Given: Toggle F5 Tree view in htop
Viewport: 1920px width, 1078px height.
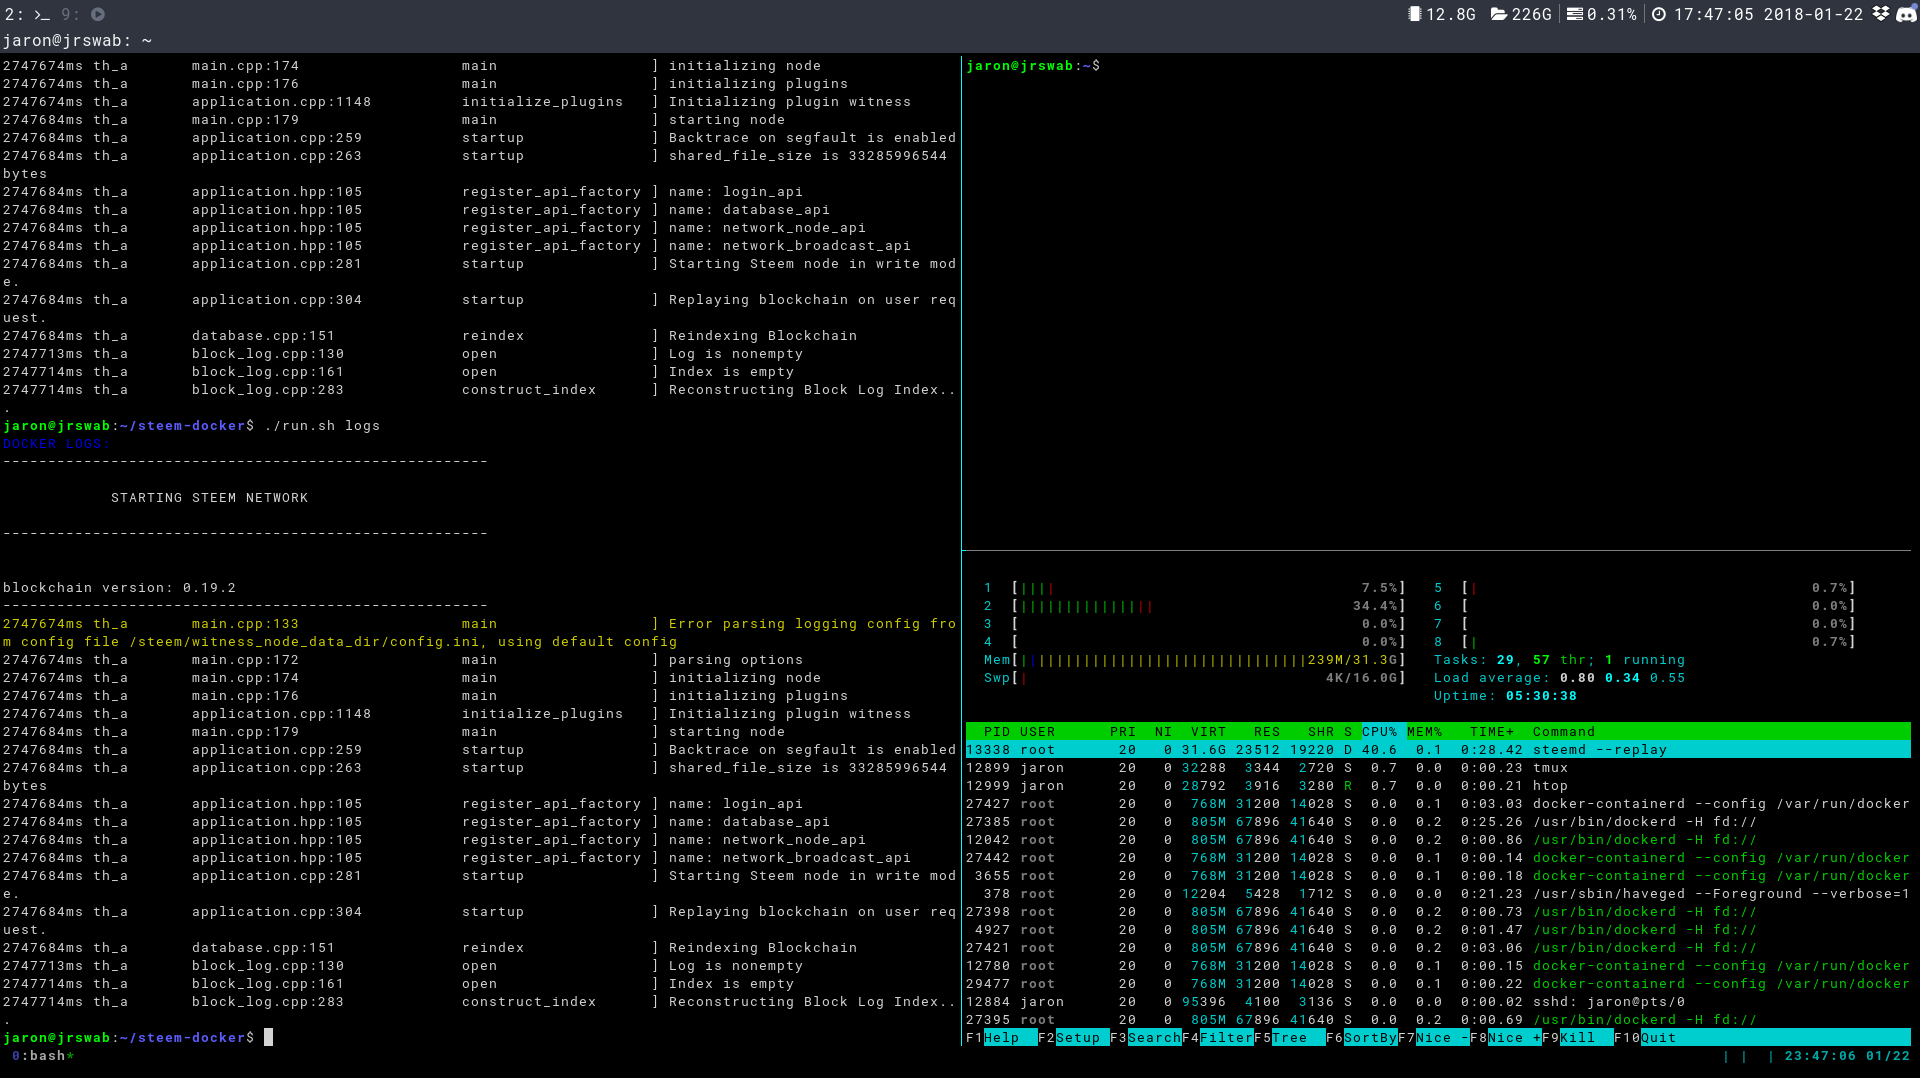Looking at the screenshot, I should coord(1289,1037).
